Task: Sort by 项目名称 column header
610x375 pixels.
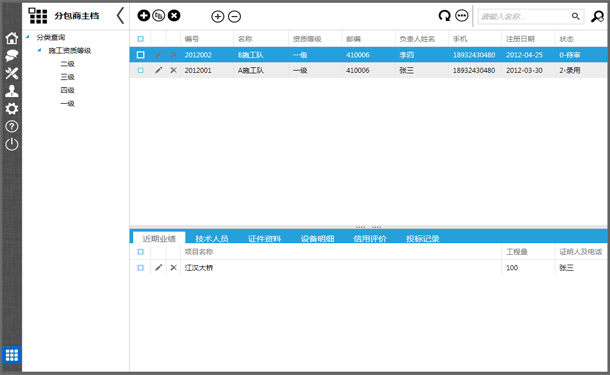Action: coord(199,252)
